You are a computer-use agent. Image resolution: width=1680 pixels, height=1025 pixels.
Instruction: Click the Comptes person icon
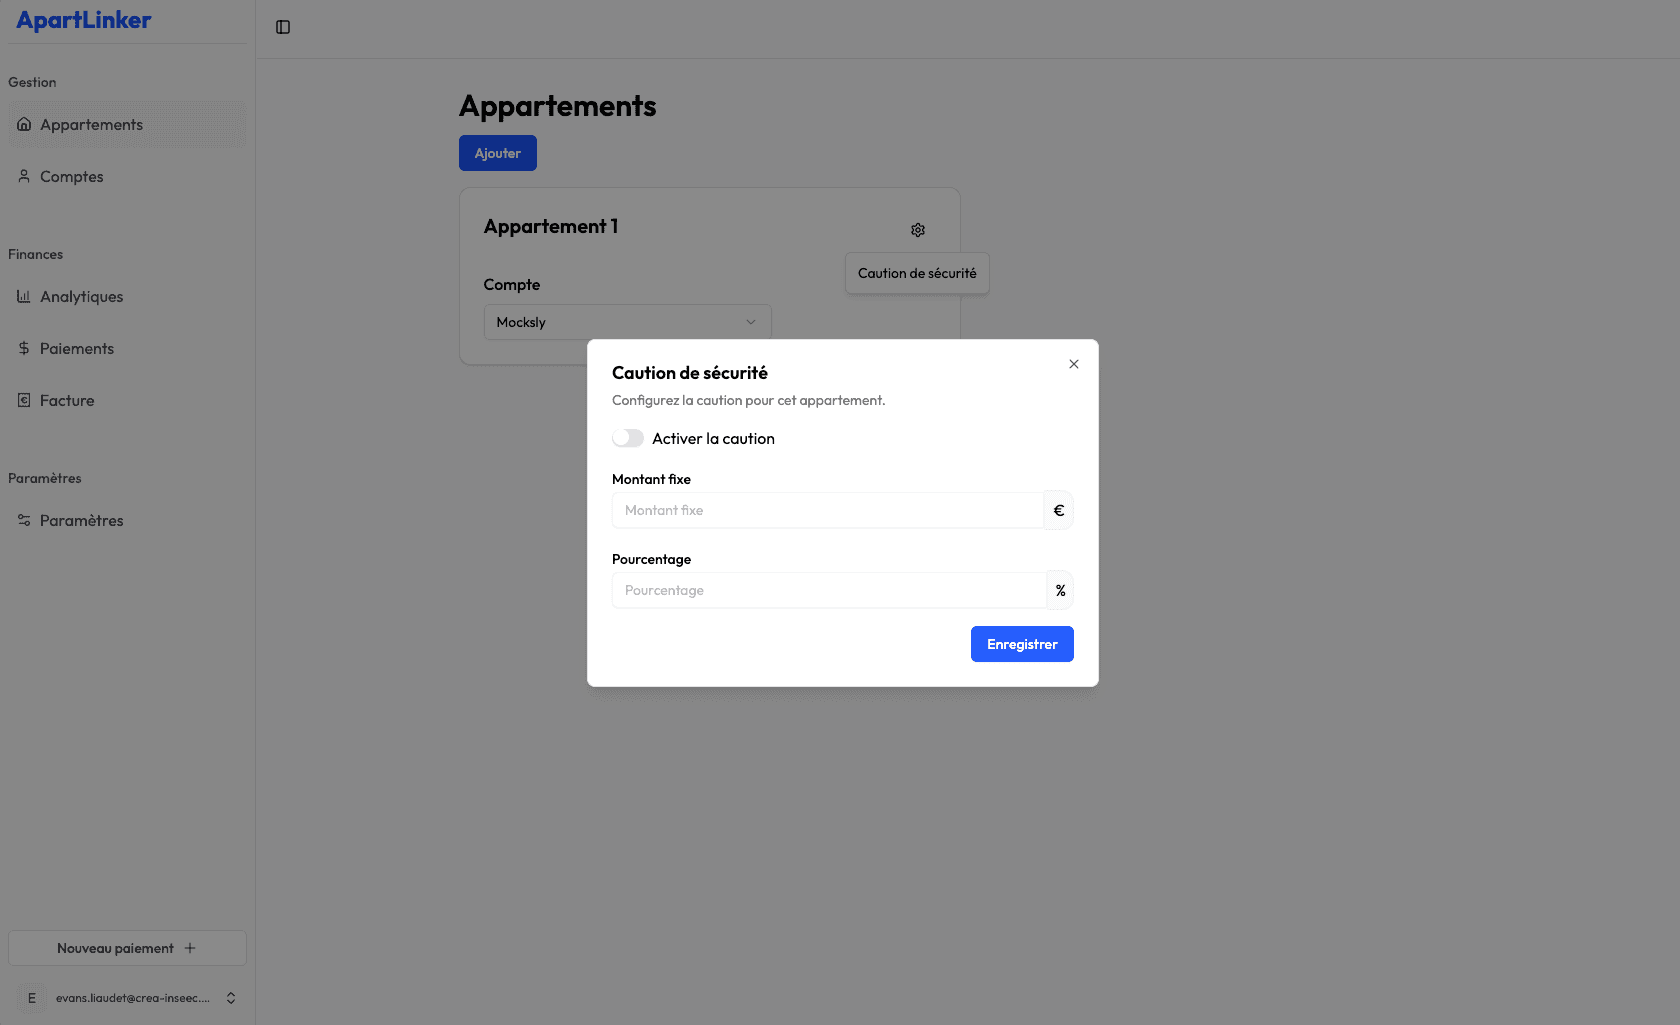(x=24, y=176)
